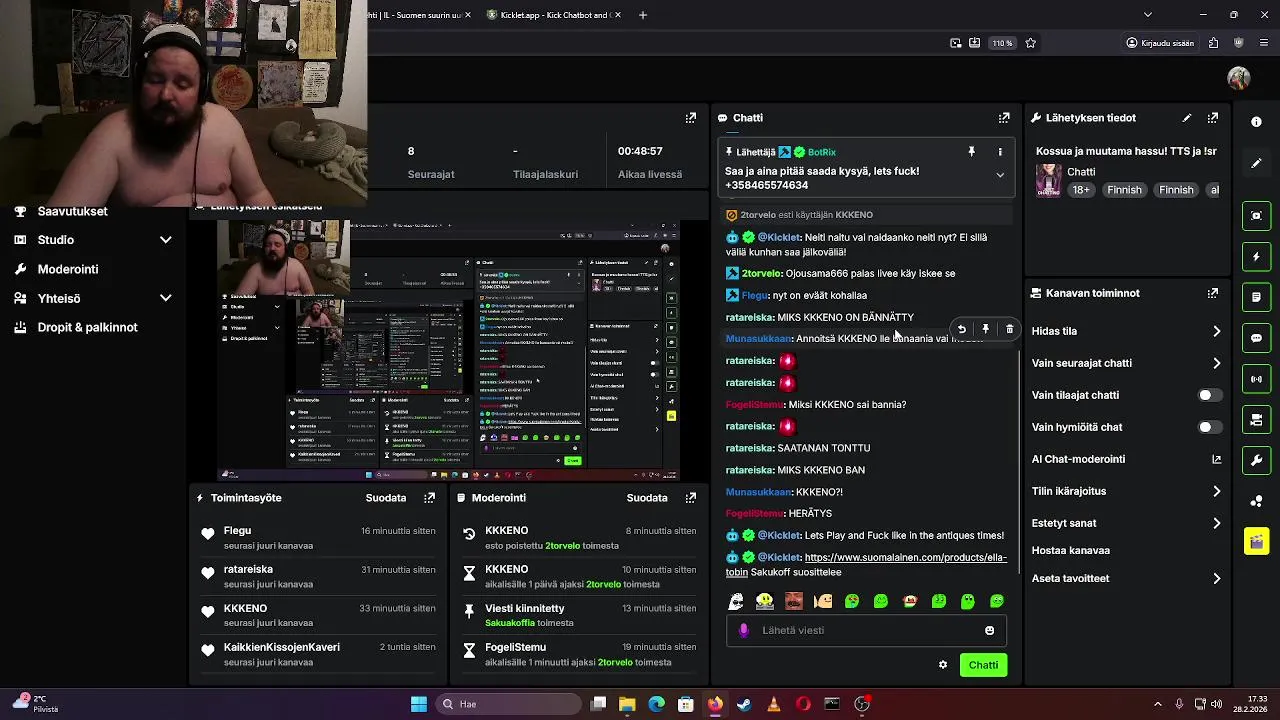Click Hostaa kanavaa option
Image resolution: width=1280 pixels, height=720 pixels.
[1071, 550]
